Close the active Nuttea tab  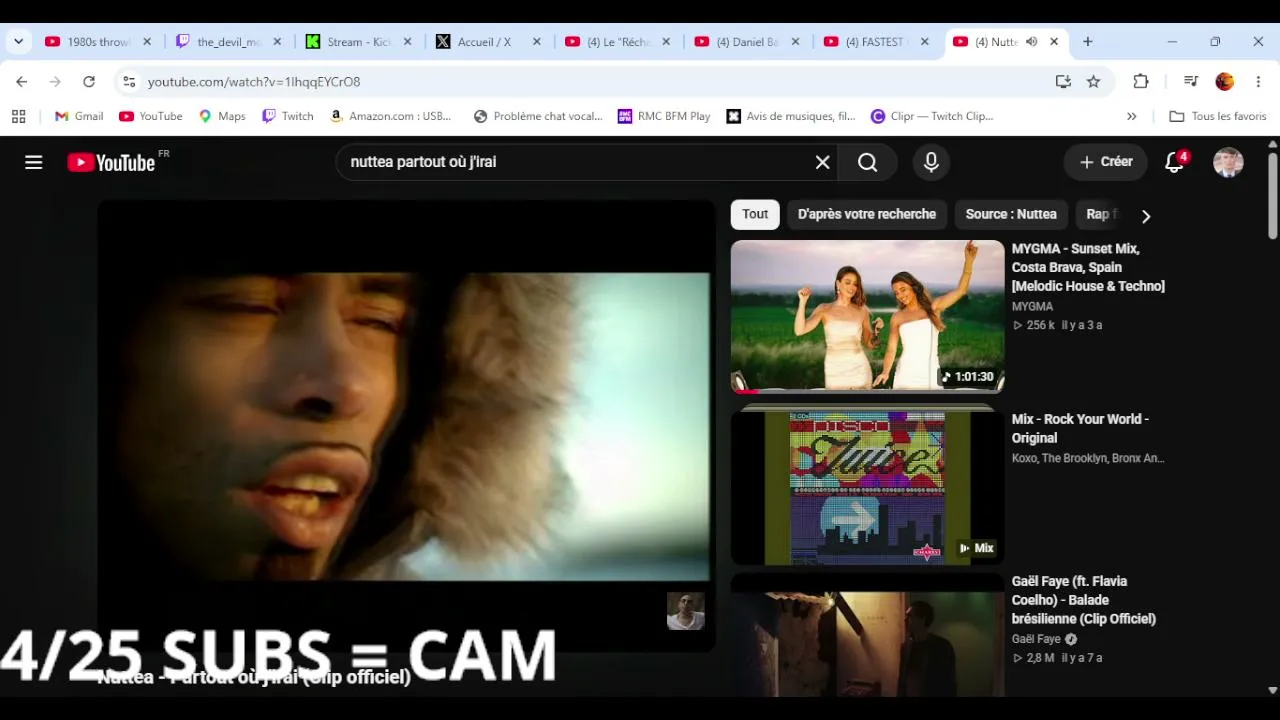1054,42
